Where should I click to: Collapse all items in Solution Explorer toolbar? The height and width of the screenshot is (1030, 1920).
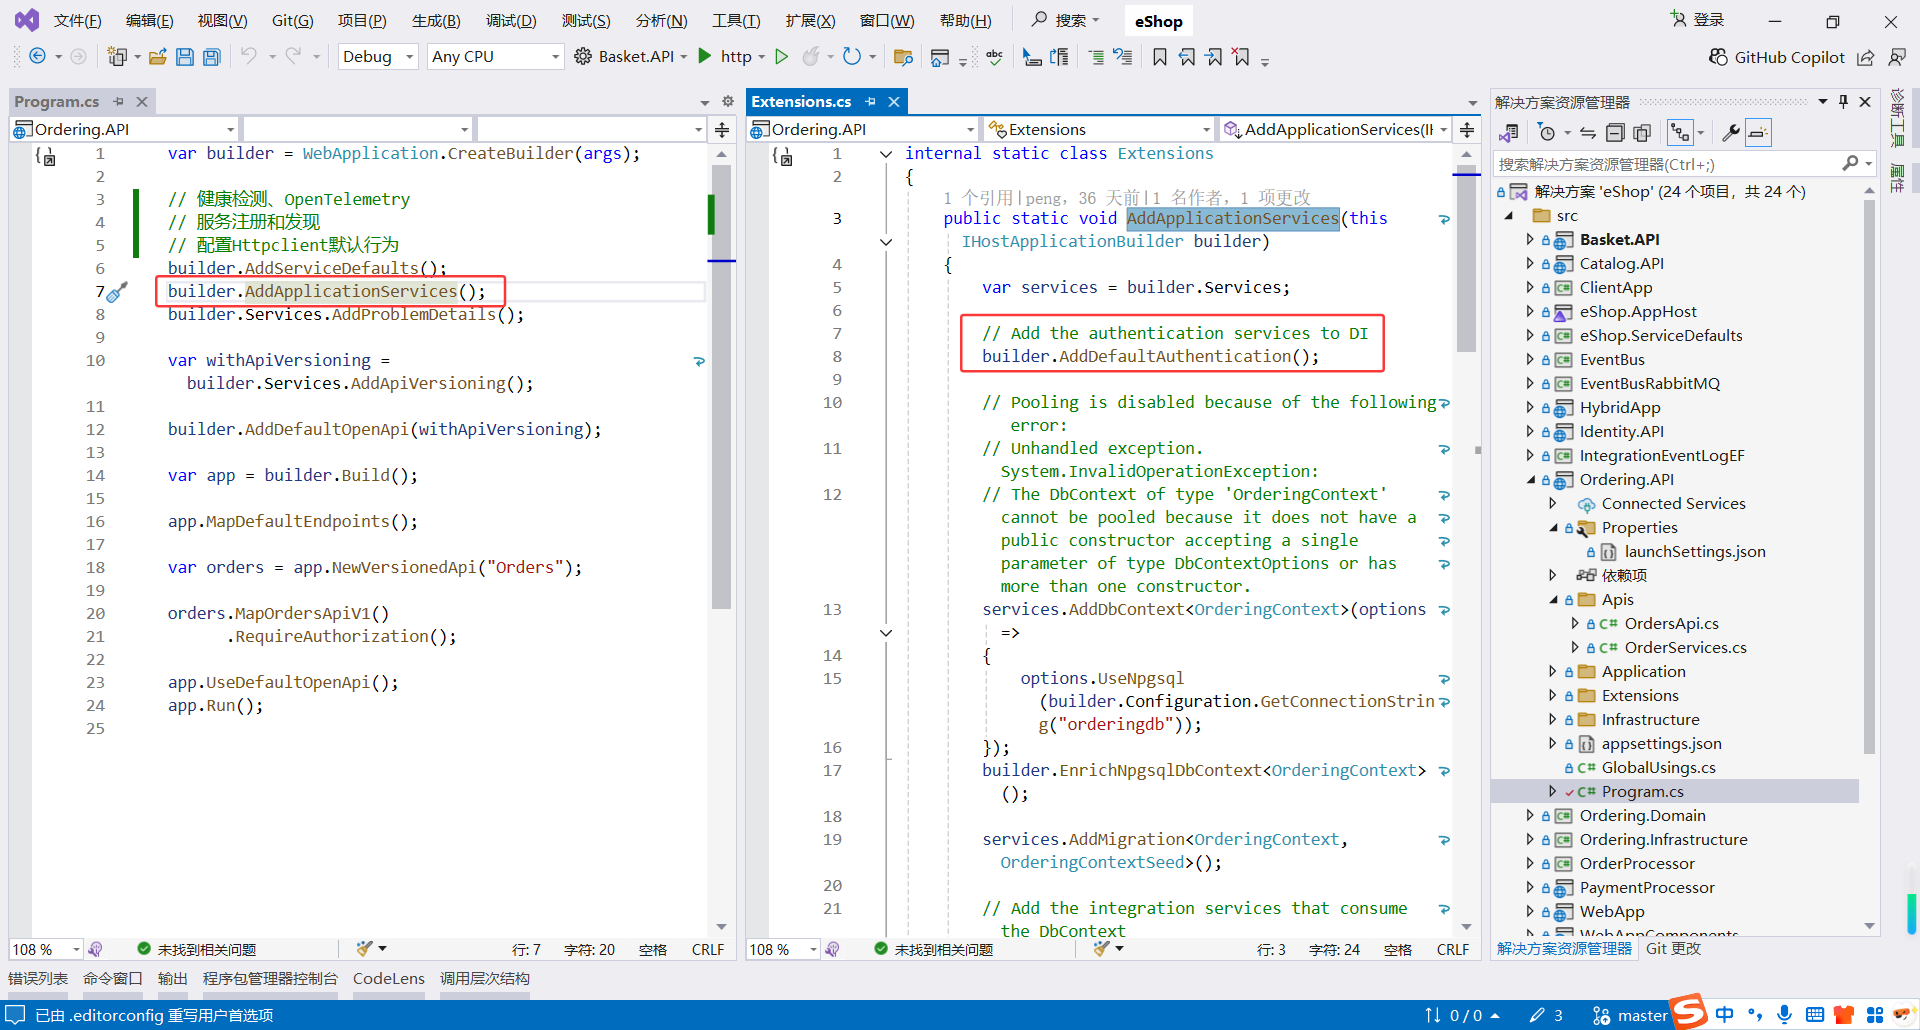coord(1615,133)
